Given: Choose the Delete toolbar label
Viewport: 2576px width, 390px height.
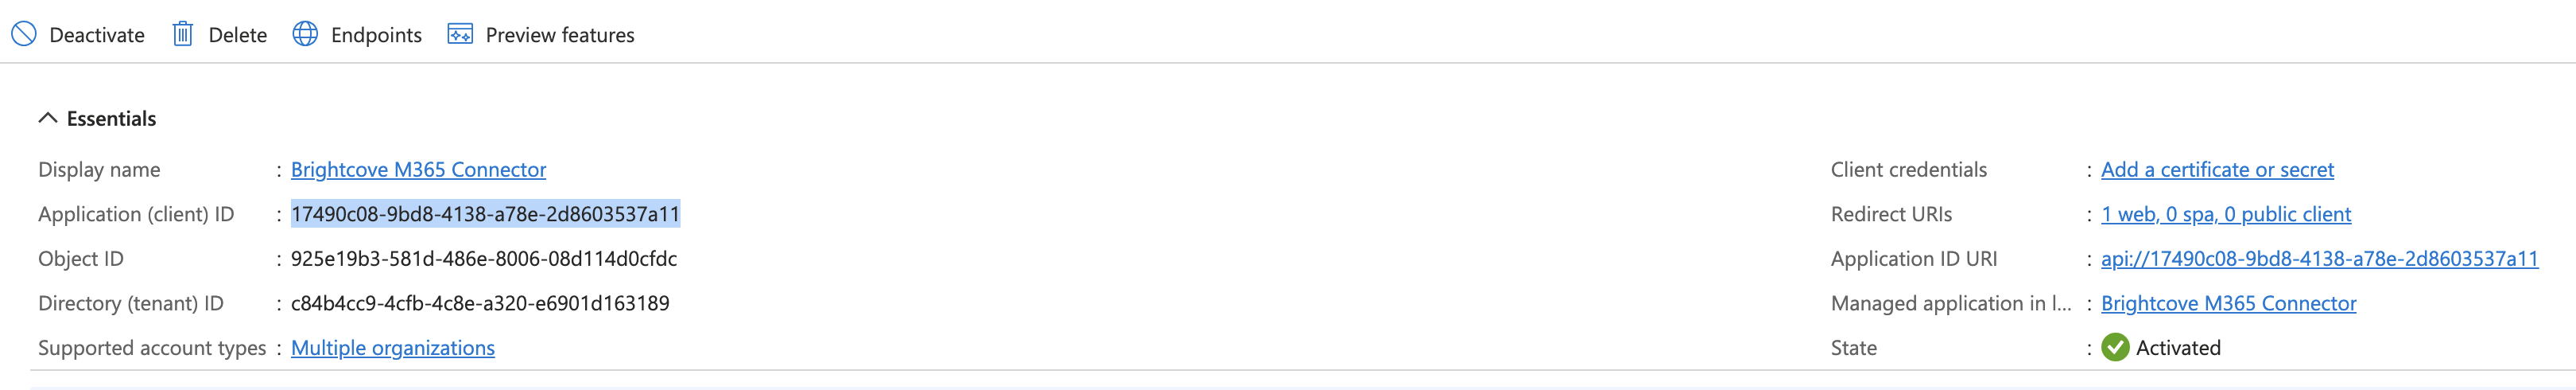Looking at the screenshot, I should click(238, 35).
